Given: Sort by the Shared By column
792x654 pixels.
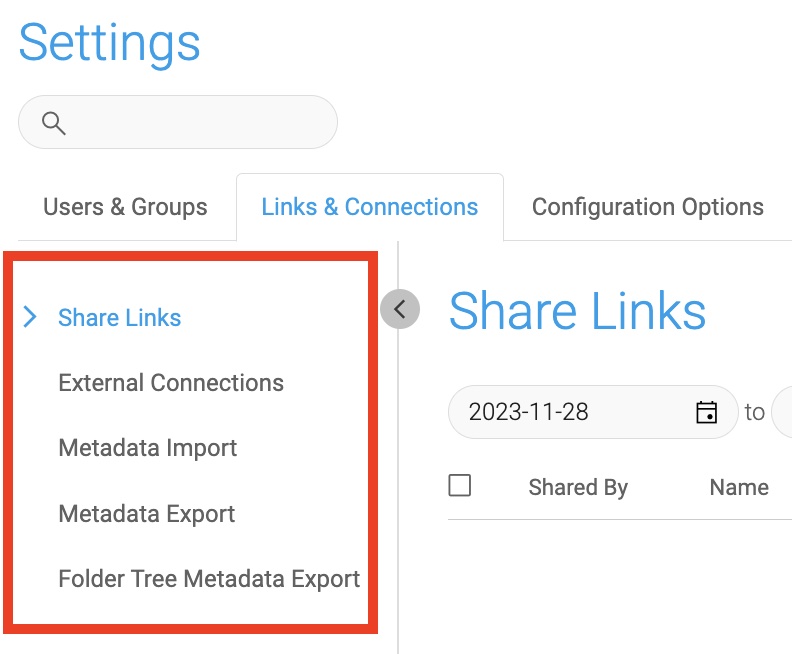Looking at the screenshot, I should 578,488.
